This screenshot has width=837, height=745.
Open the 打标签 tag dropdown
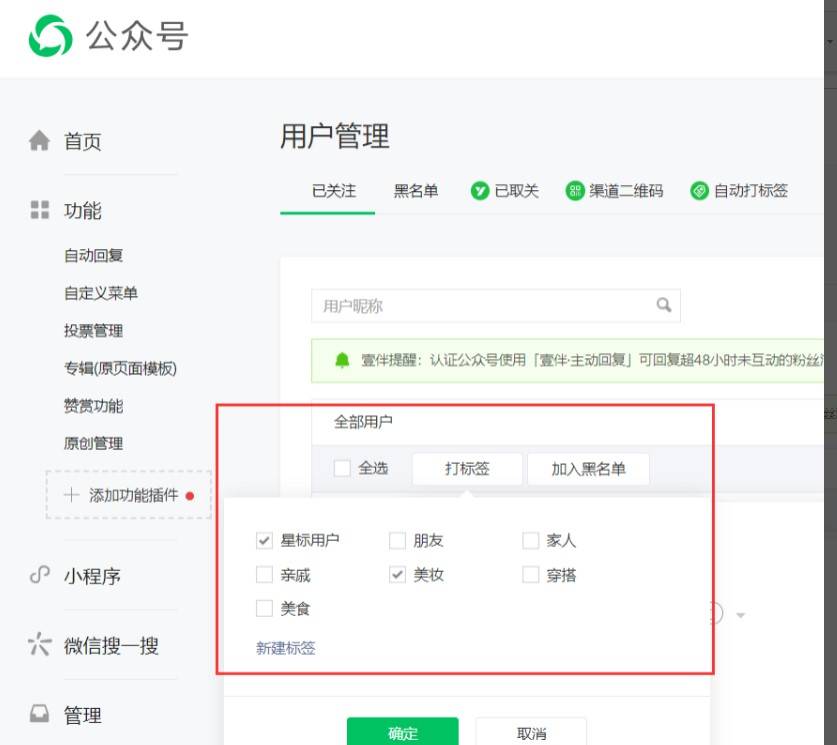pos(467,469)
